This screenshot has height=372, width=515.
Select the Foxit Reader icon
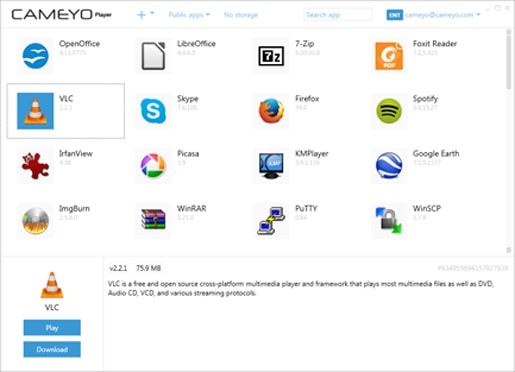tap(389, 56)
